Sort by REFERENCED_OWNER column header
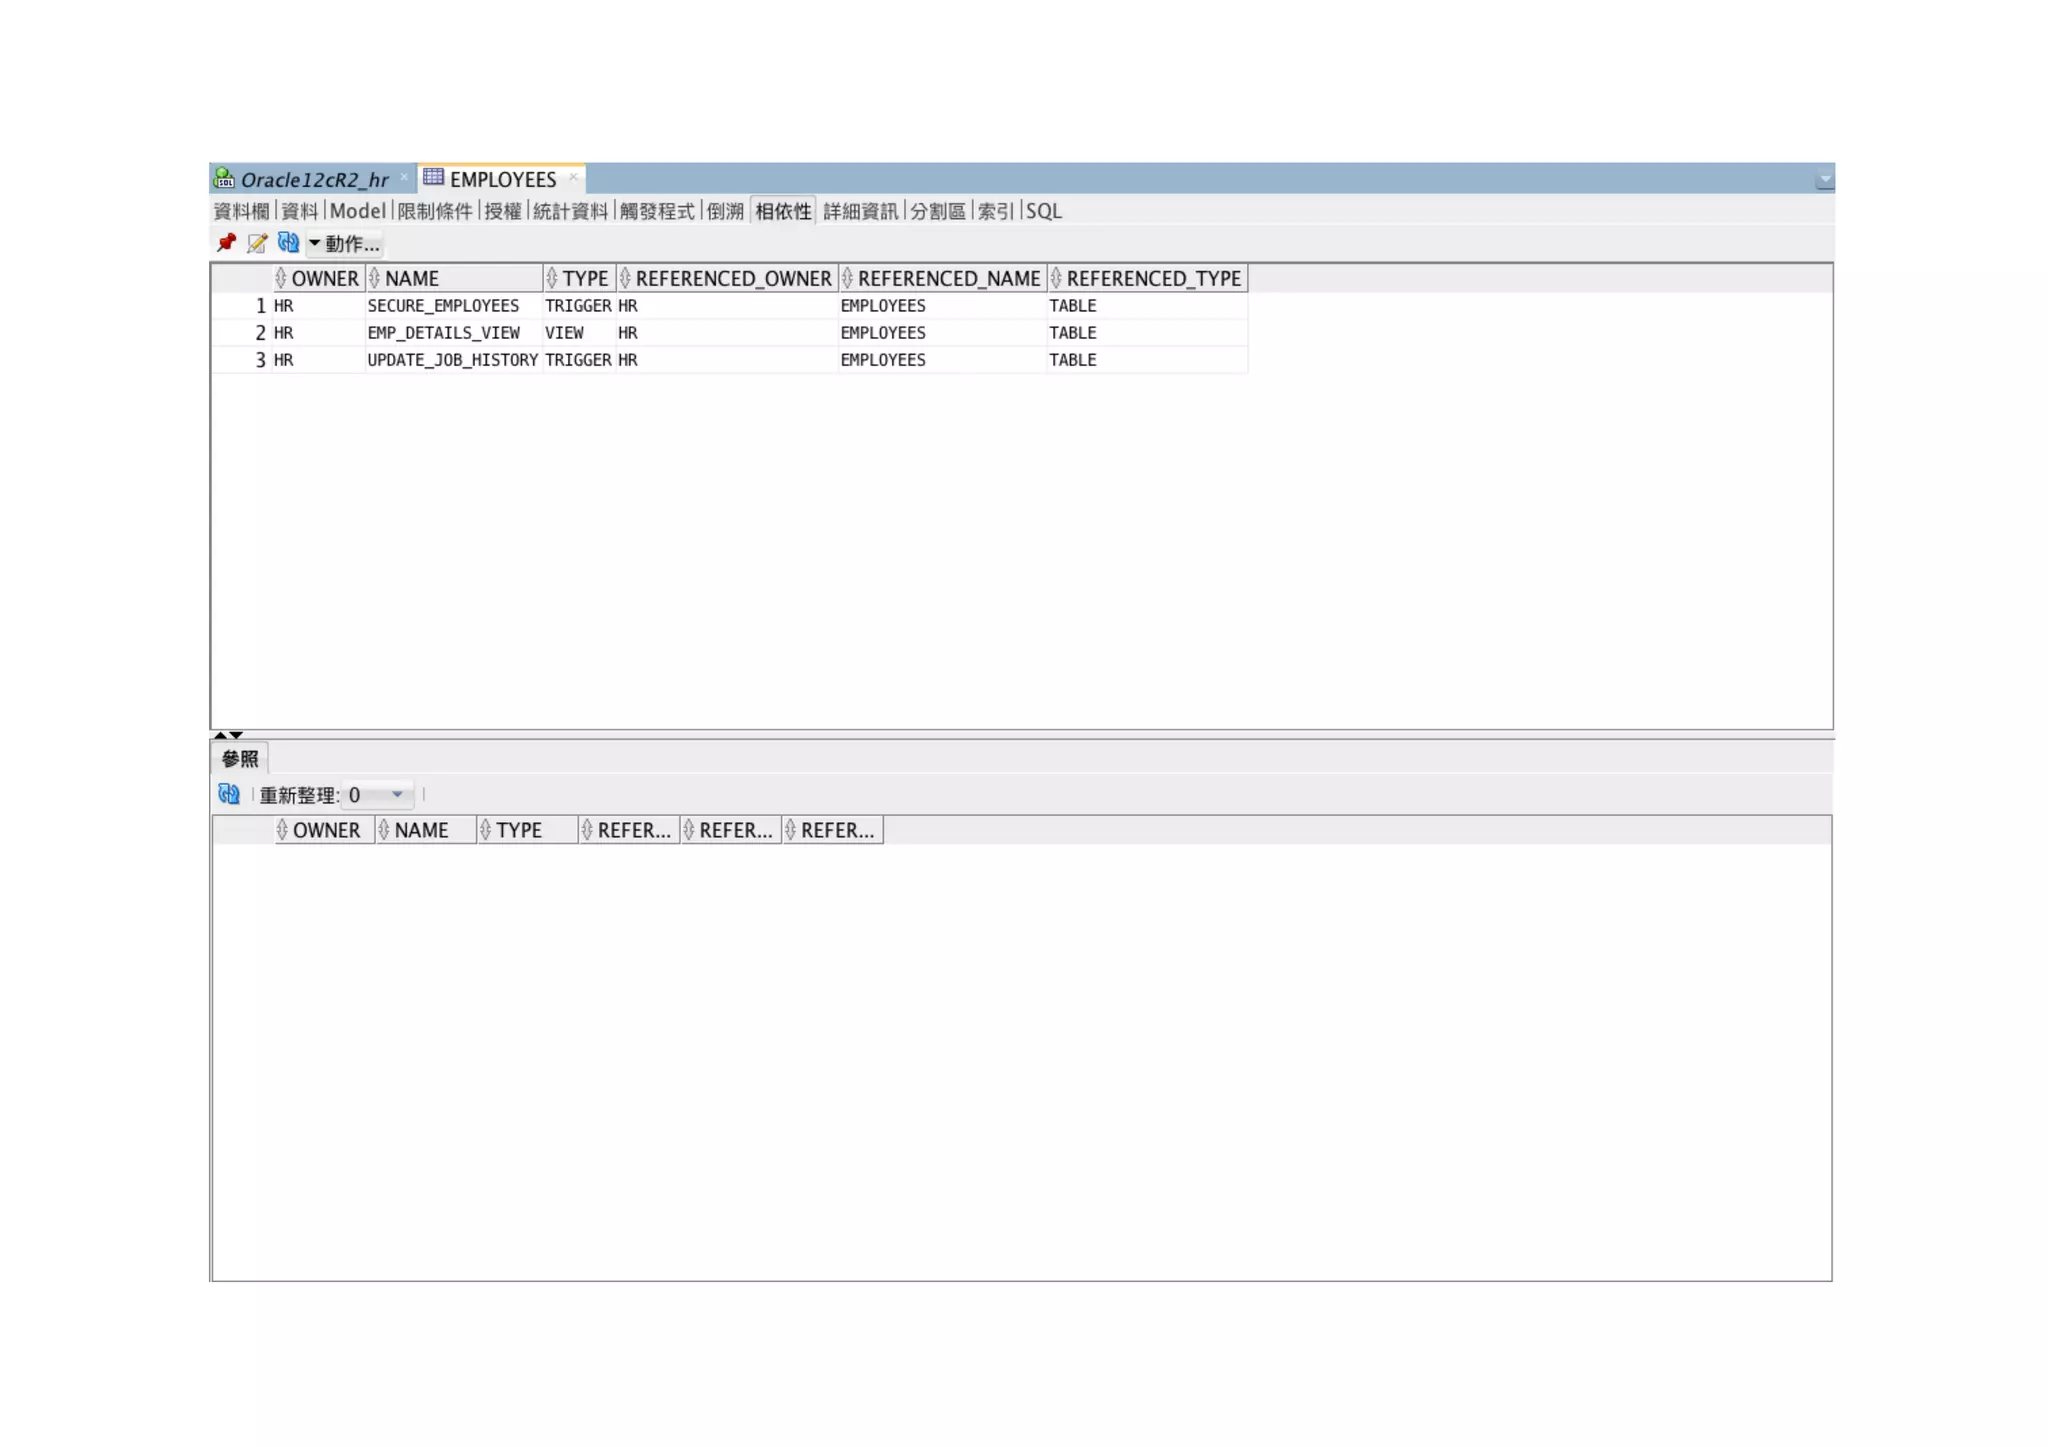The image size is (2048, 1447). (727, 278)
